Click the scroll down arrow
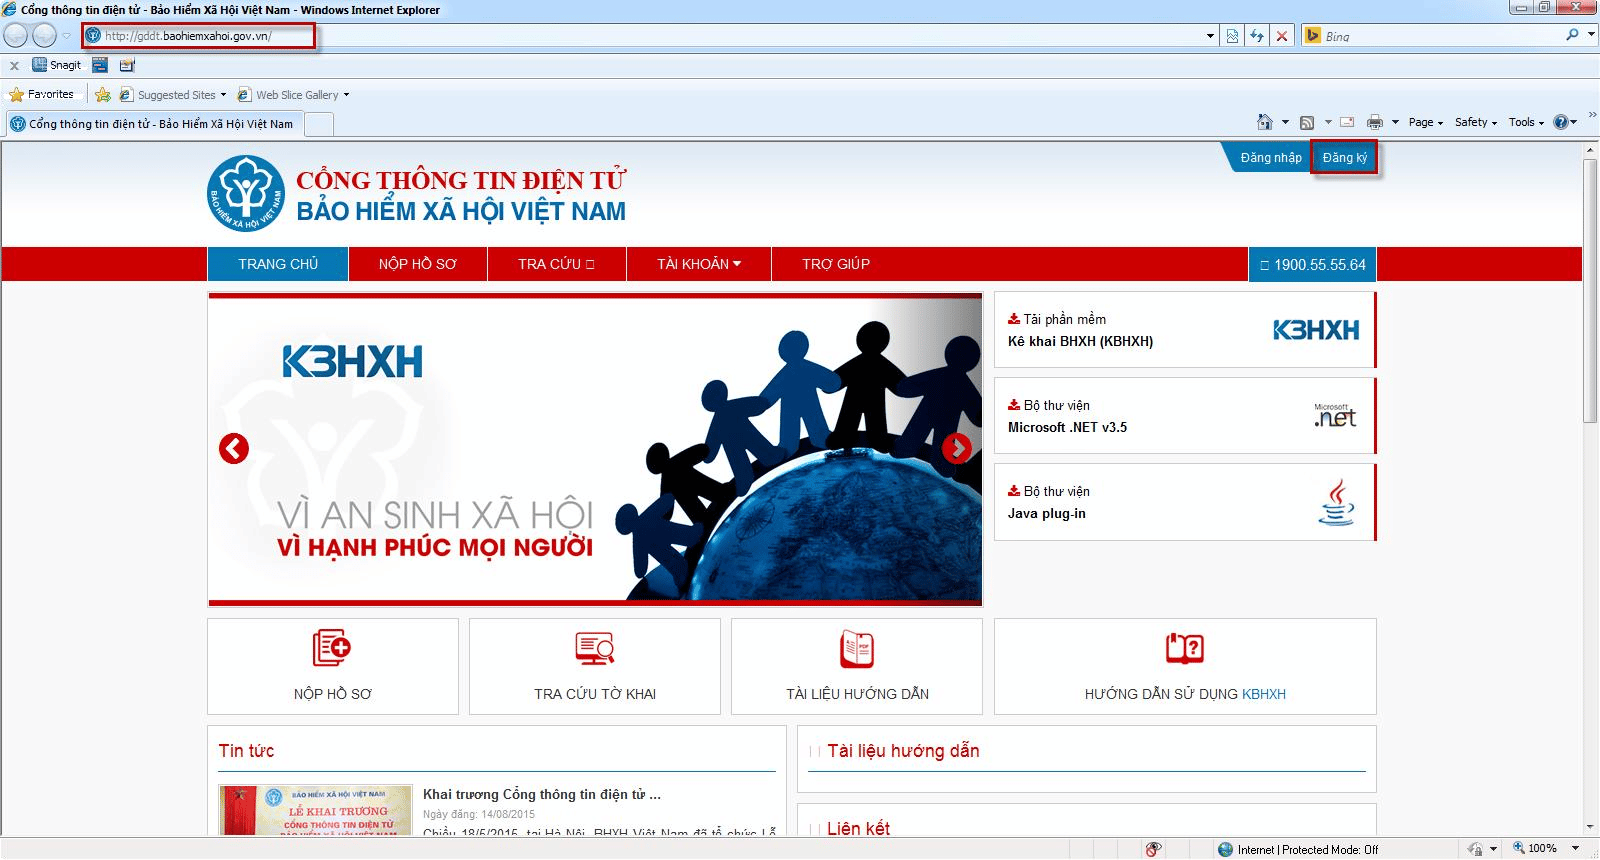Viewport: 1600px width, 860px height. click(1590, 828)
